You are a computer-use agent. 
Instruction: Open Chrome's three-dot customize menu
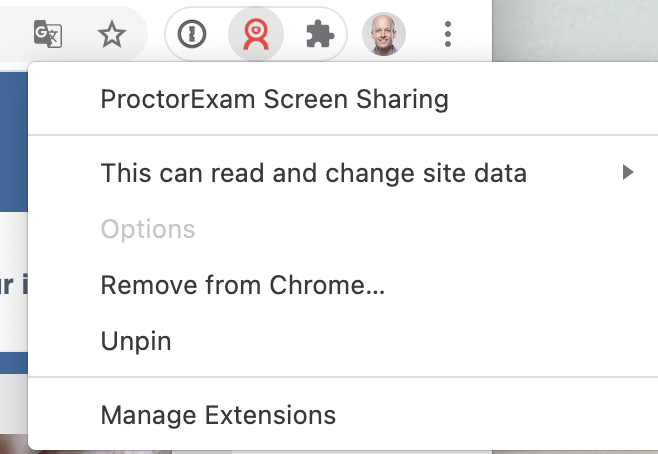pyautogui.click(x=448, y=34)
